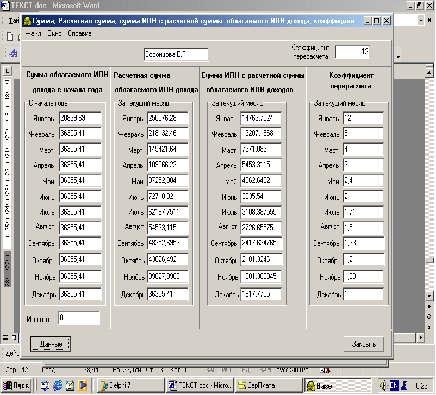Select Август field in С начала года group
The image size is (436, 395).
click(x=80, y=228)
